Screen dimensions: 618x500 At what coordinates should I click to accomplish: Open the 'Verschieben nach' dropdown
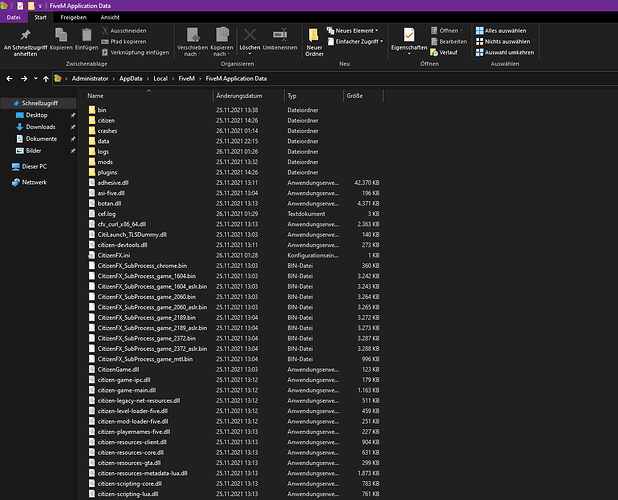click(192, 42)
